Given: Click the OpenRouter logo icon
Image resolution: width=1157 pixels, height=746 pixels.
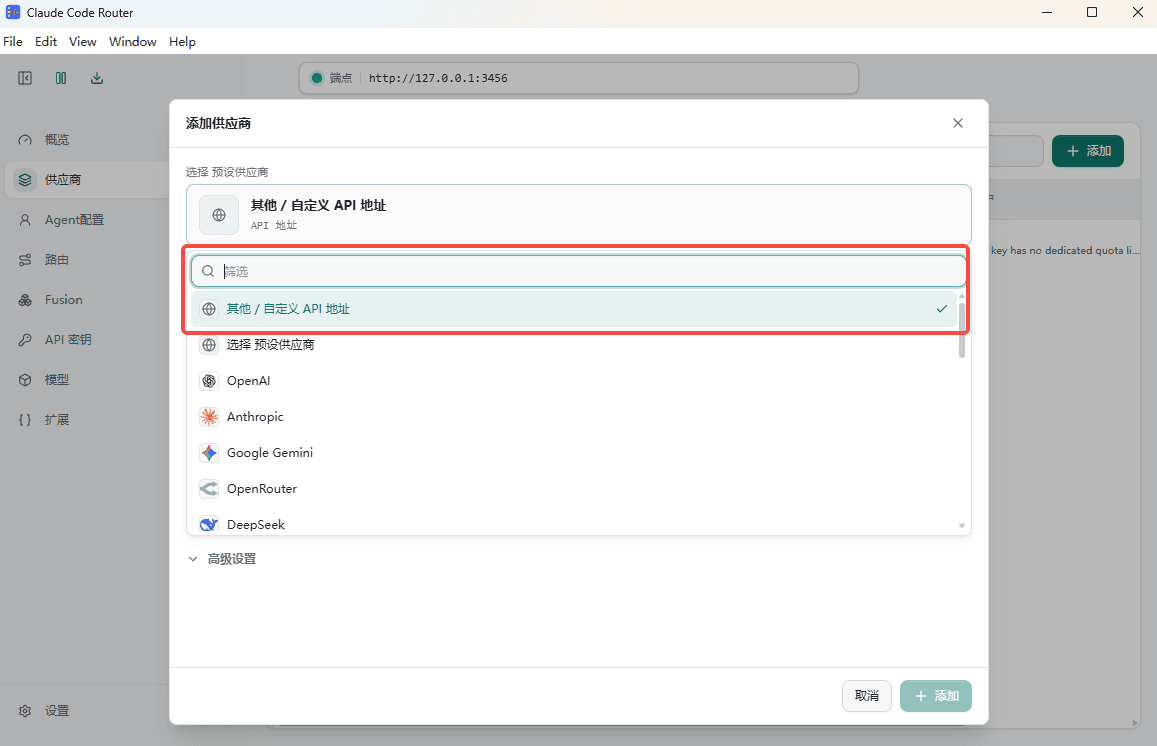Looking at the screenshot, I should click(x=210, y=488).
